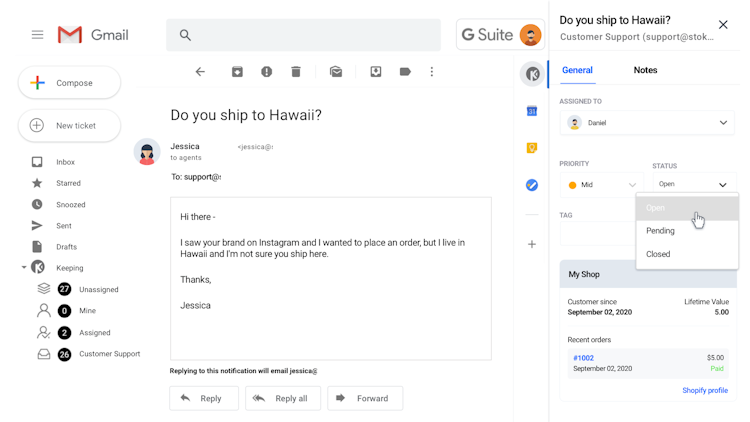Open the Priority Mid dropdown
The height and width of the screenshot is (422, 750).
pos(602,185)
